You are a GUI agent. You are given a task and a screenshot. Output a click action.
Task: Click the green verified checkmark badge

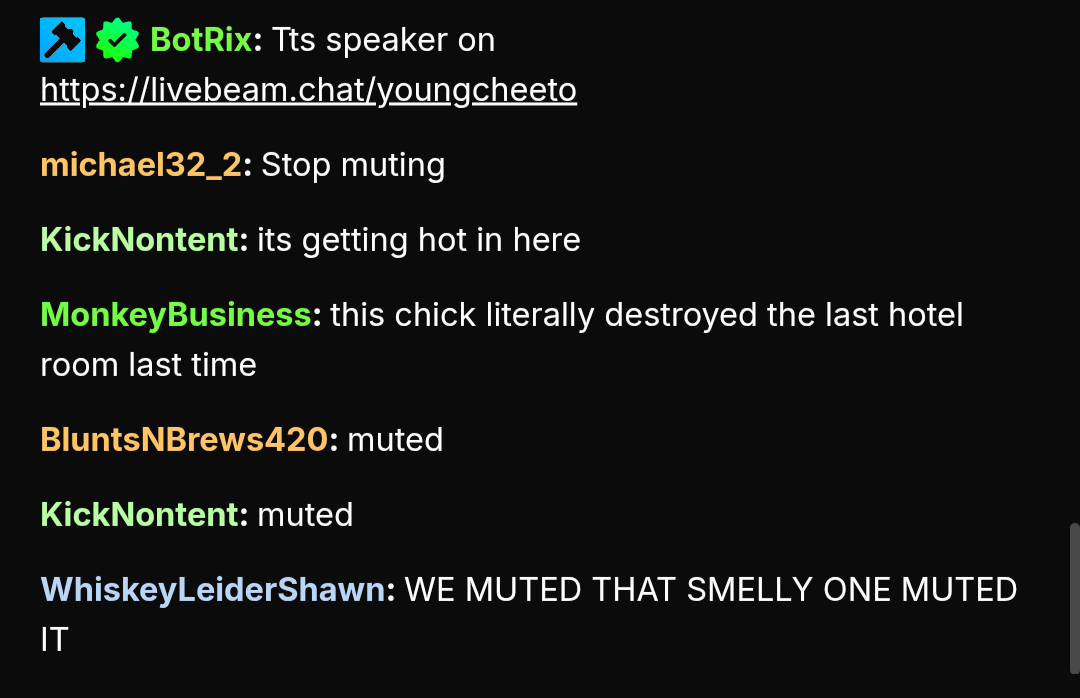(117, 40)
